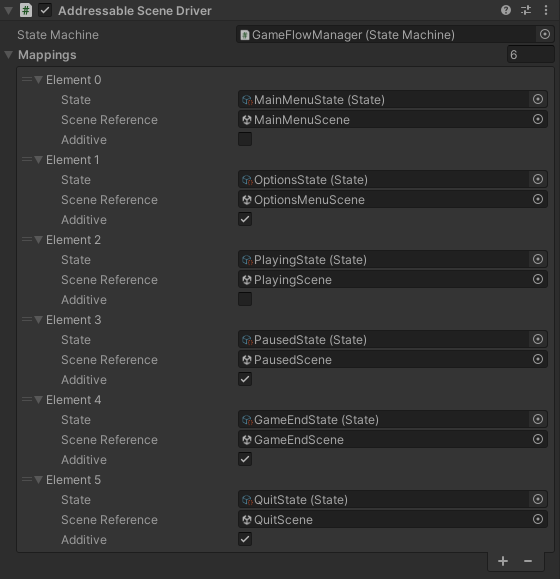Disable the Addressable Scene Driver component checkbox
This screenshot has height=579, width=560.
[x=45, y=10]
